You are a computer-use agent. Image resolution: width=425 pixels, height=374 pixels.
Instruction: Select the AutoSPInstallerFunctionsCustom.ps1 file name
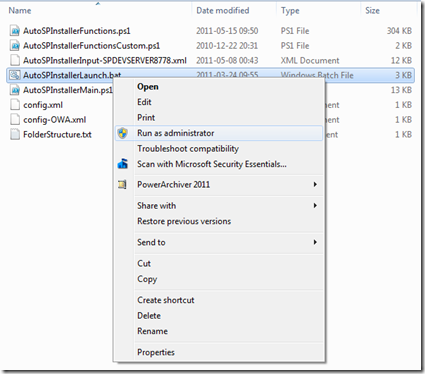click(91, 46)
